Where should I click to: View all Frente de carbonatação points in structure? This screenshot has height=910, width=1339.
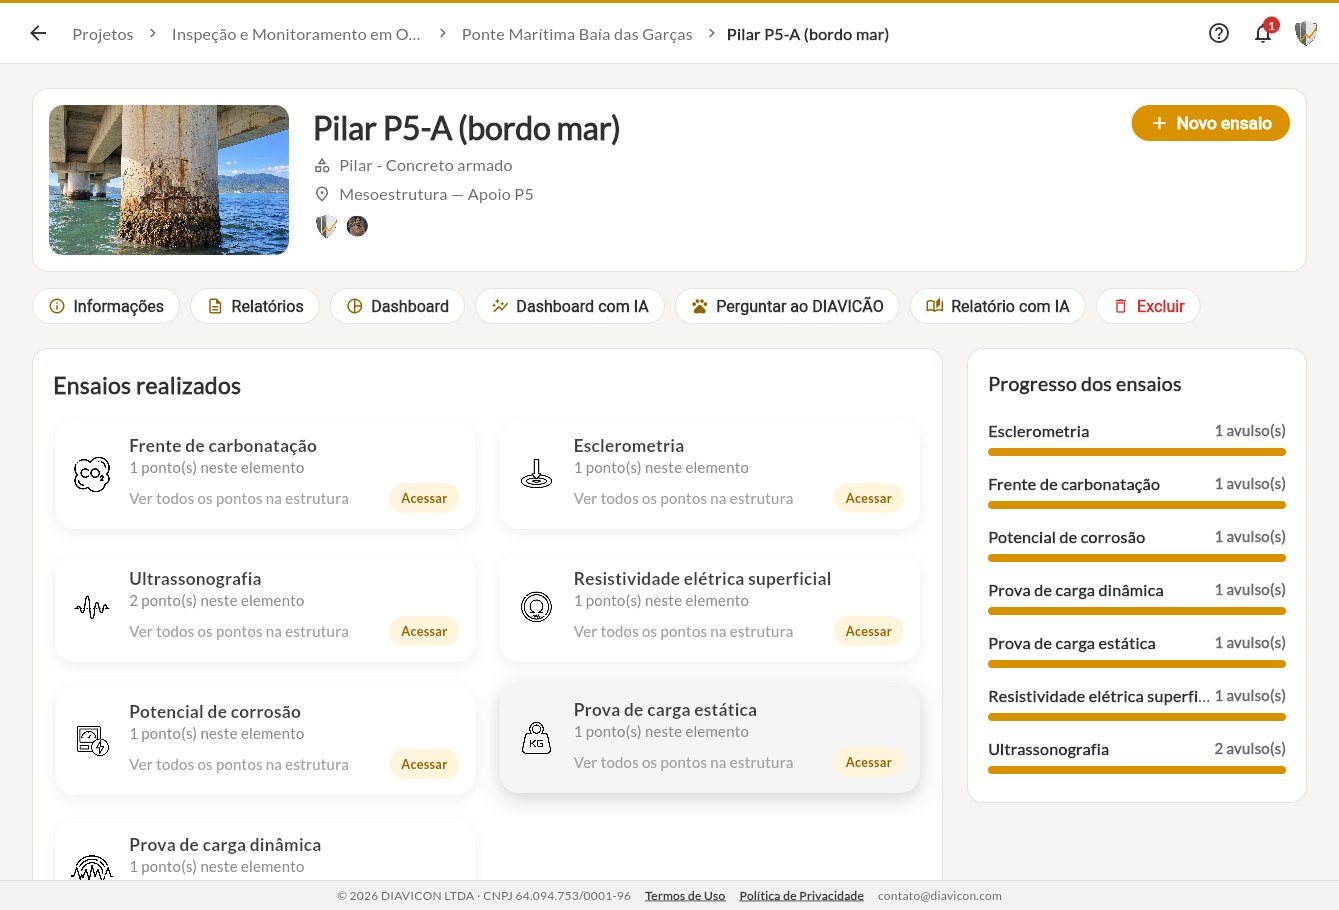tap(239, 498)
